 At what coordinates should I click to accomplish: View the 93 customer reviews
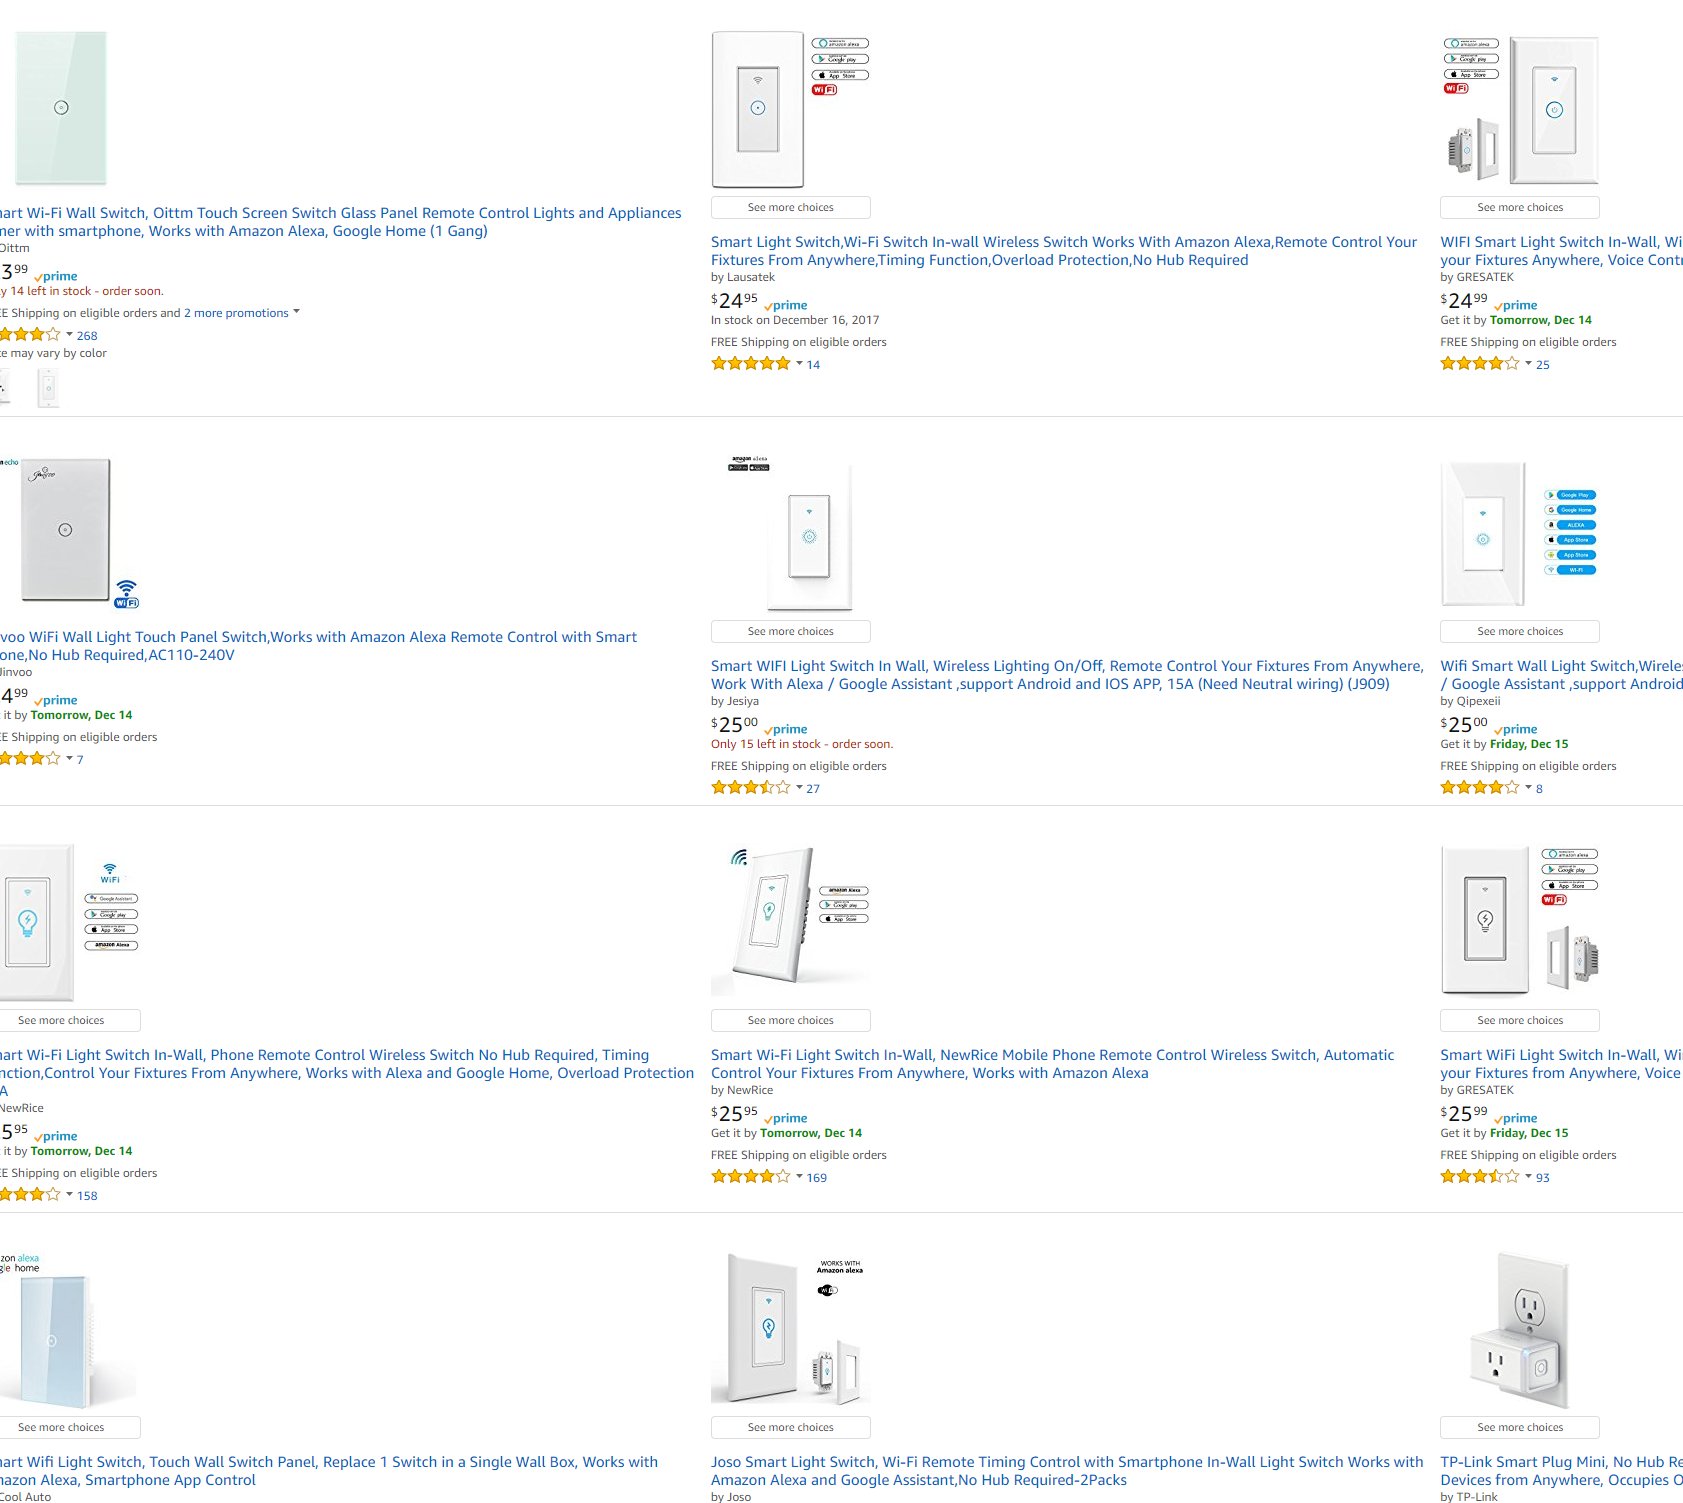(x=1543, y=1178)
